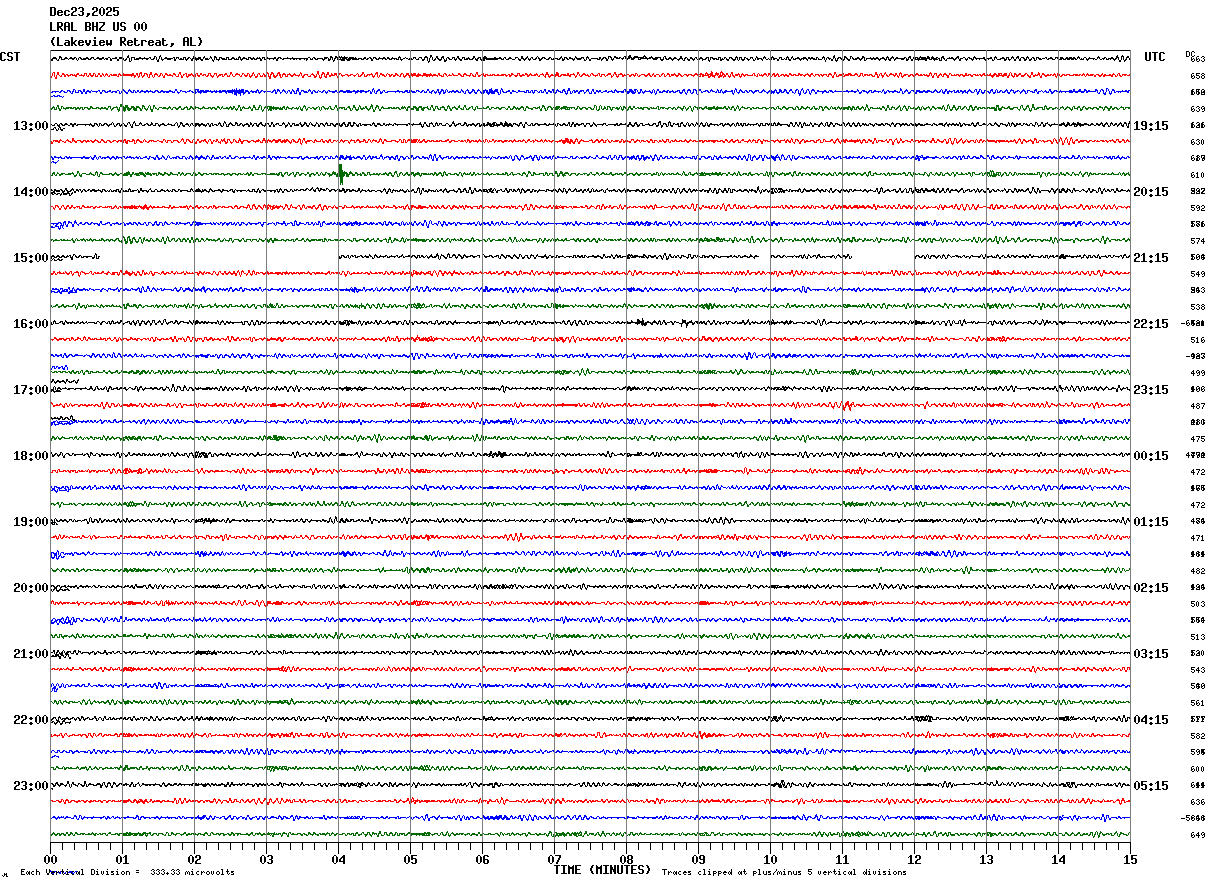This screenshot has height=886, width=1210.
Task: Select the 21:00 CST hour label
Action: pyautogui.click(x=30, y=654)
